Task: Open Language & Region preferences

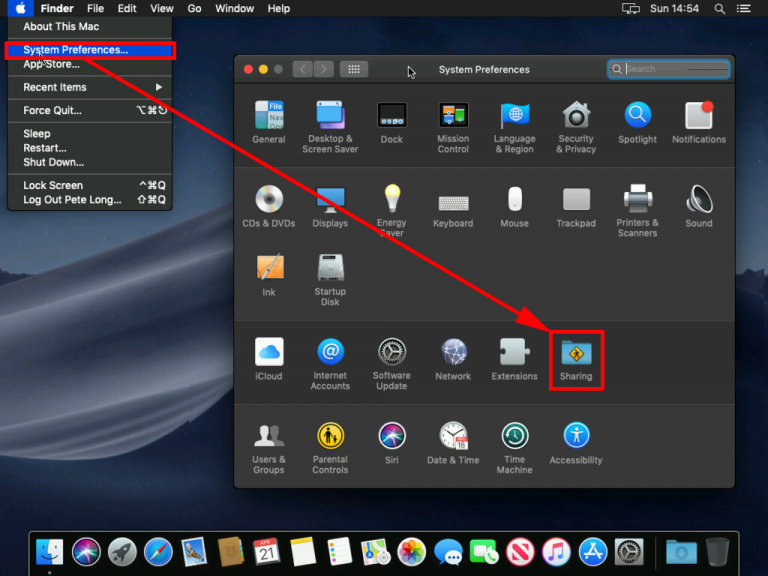Action: point(514,127)
